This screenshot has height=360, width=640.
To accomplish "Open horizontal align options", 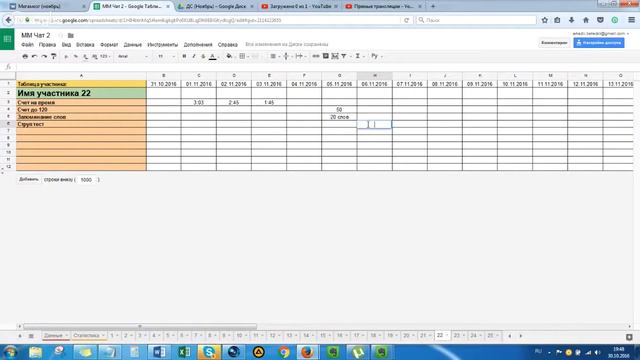I will (x=274, y=56).
